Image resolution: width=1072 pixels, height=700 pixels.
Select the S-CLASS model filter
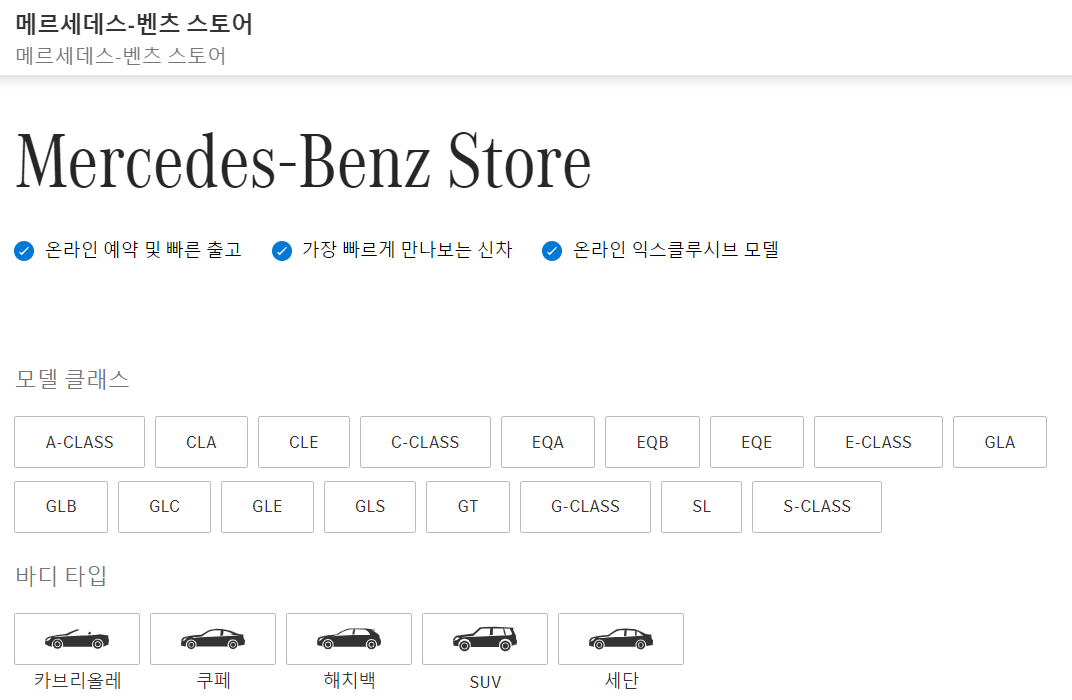coord(816,506)
